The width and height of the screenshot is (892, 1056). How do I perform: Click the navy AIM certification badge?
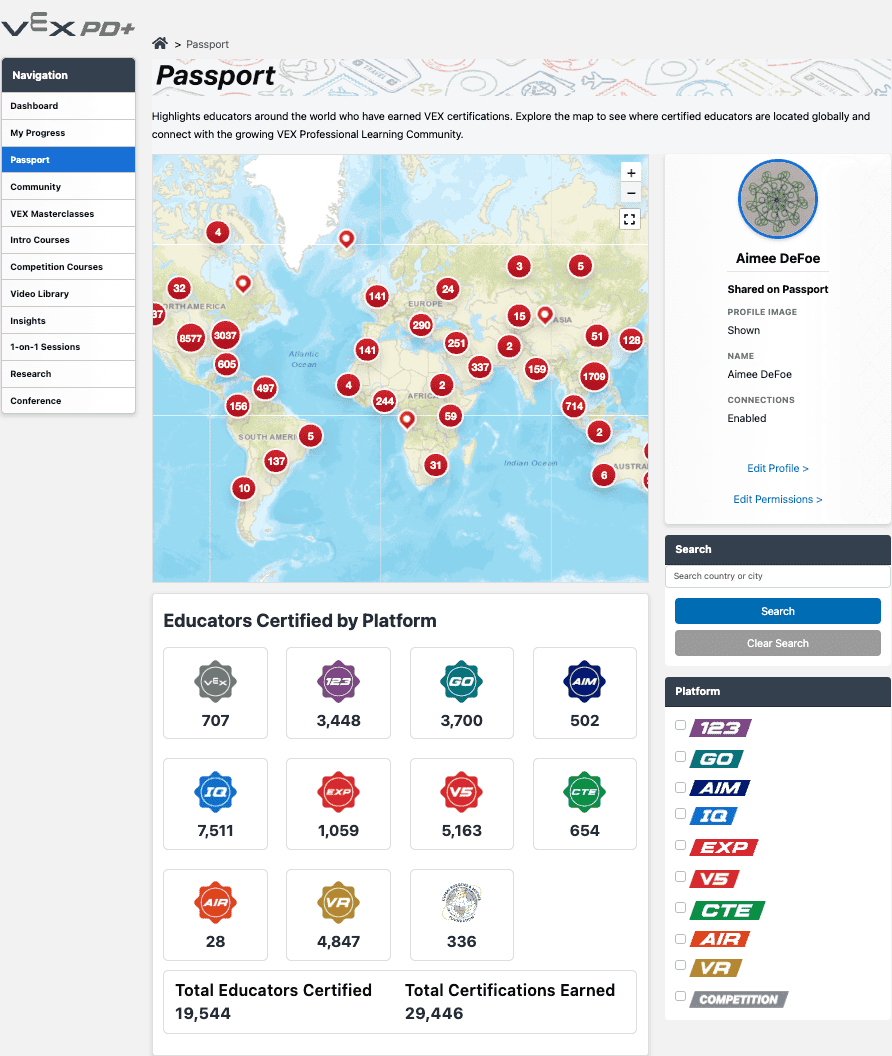tap(585, 682)
